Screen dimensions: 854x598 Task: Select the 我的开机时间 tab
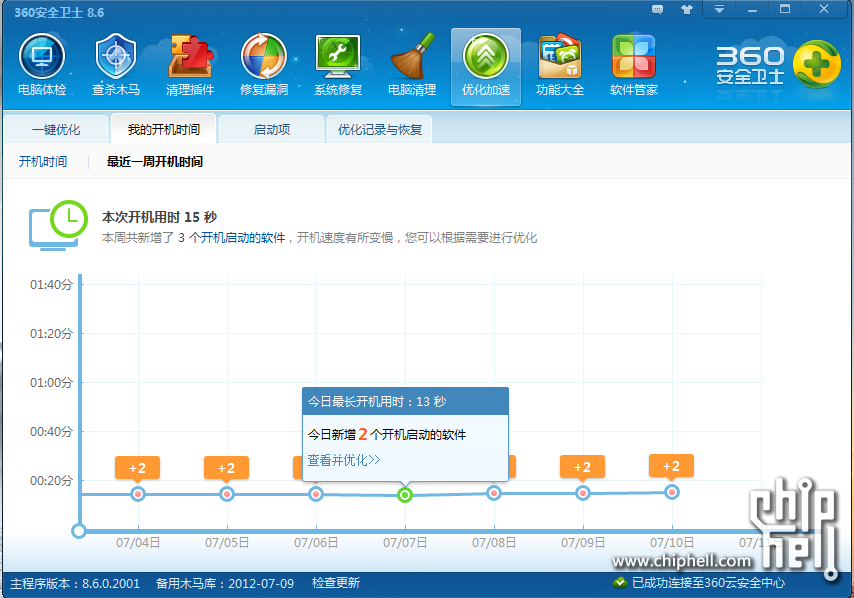pyautogui.click(x=163, y=129)
